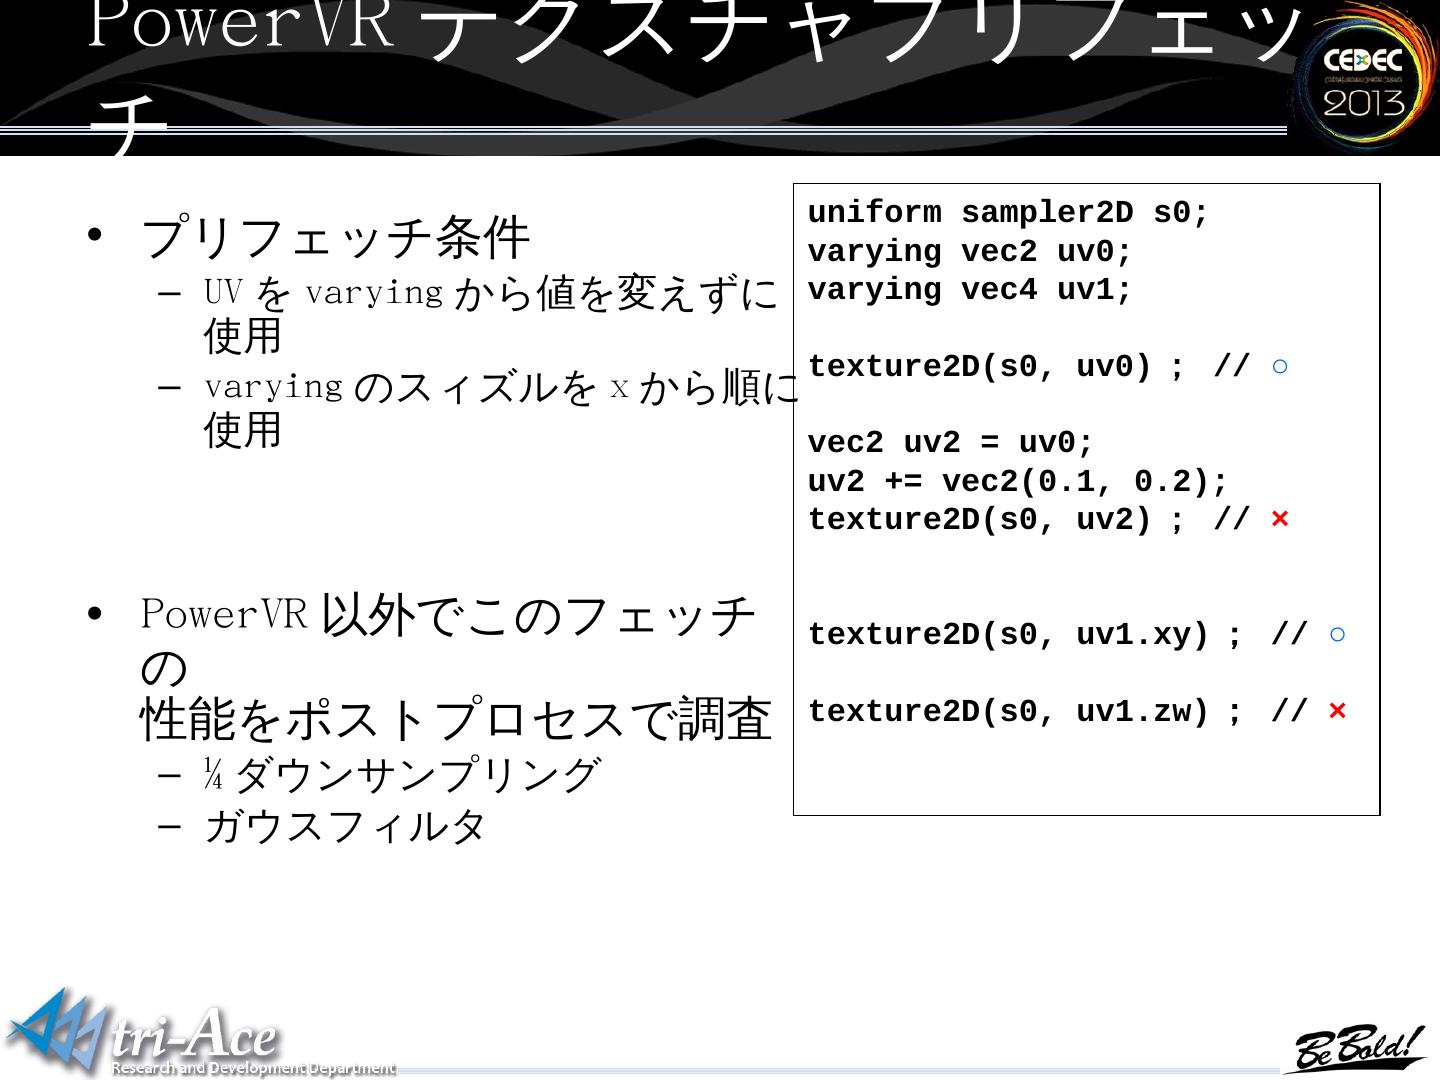Select the bullet 'プリフェッチ条件'
The image size is (1440, 1080).
(x=335, y=238)
